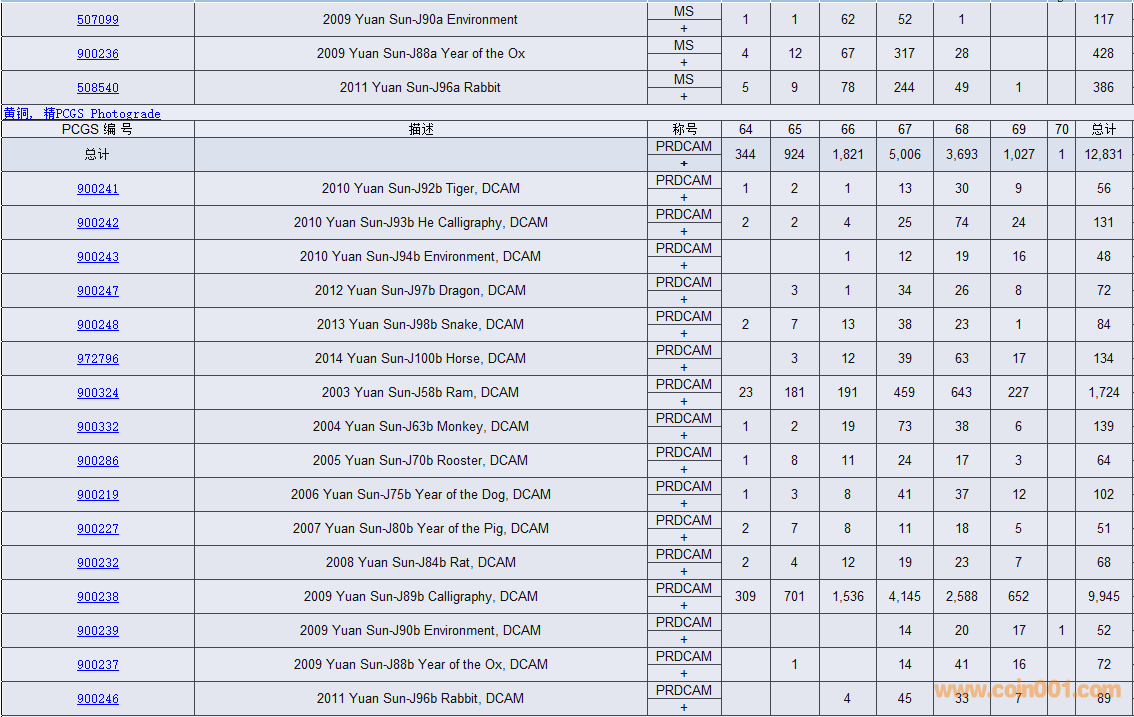Click link 900227 Year of the Pig

pyautogui.click(x=98, y=529)
